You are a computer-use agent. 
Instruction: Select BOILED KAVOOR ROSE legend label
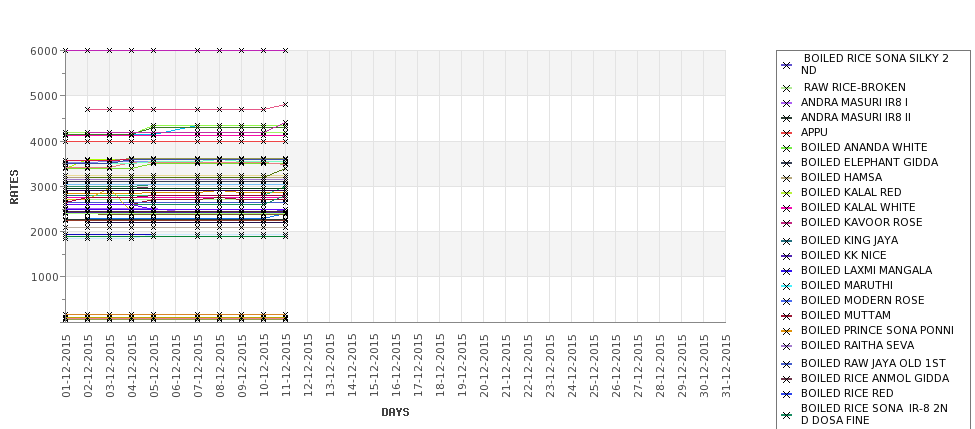(861, 222)
